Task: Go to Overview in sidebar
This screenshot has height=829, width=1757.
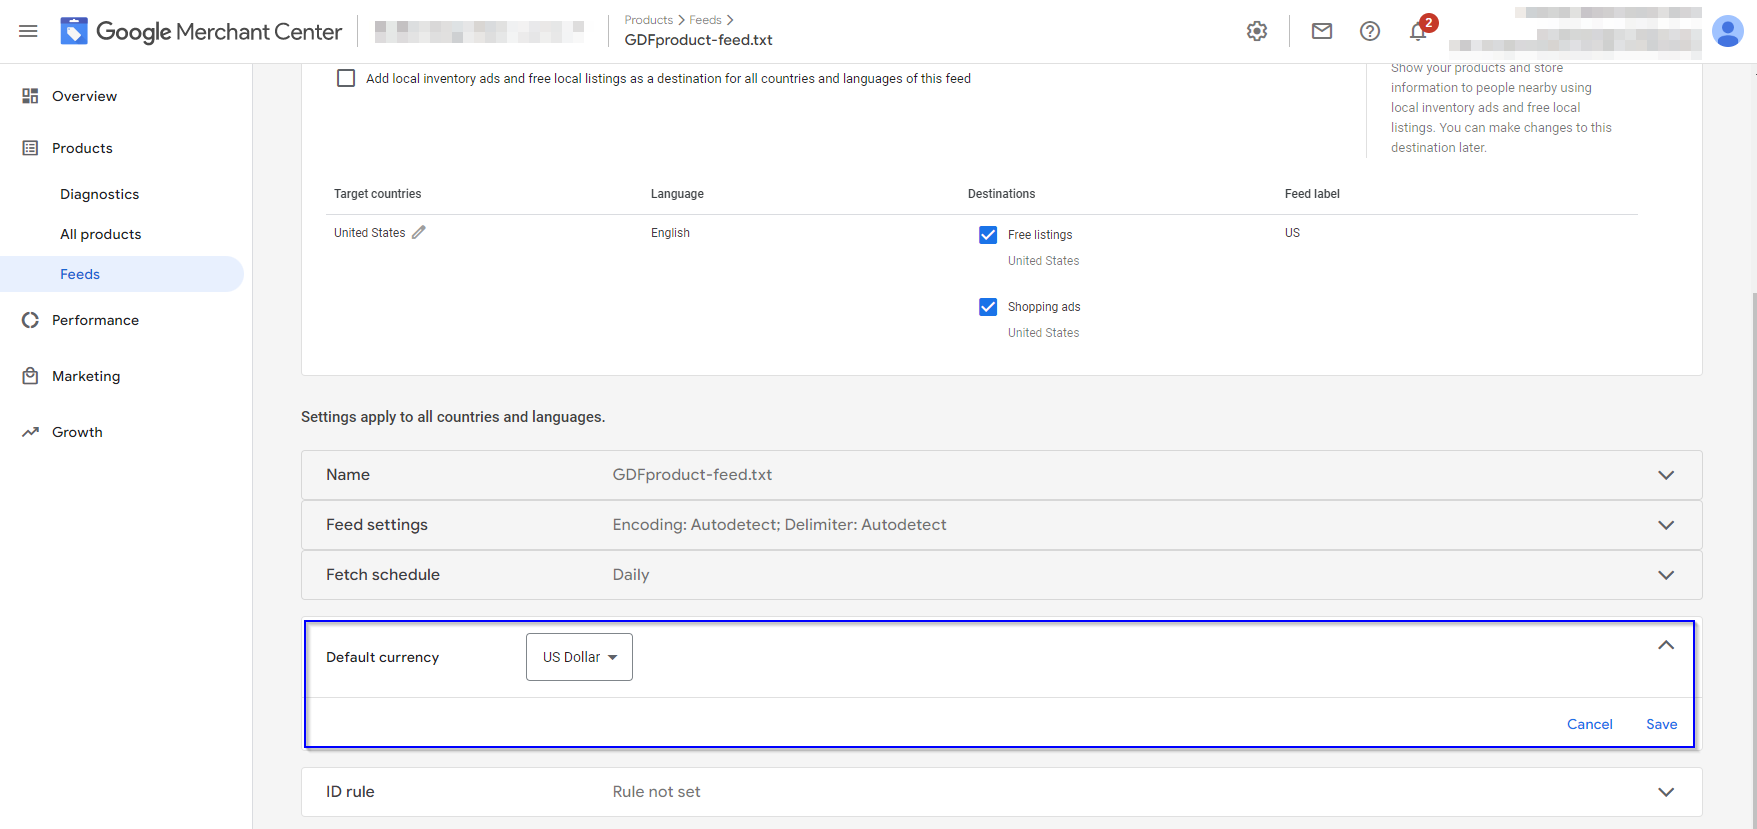Action: pos(84,96)
